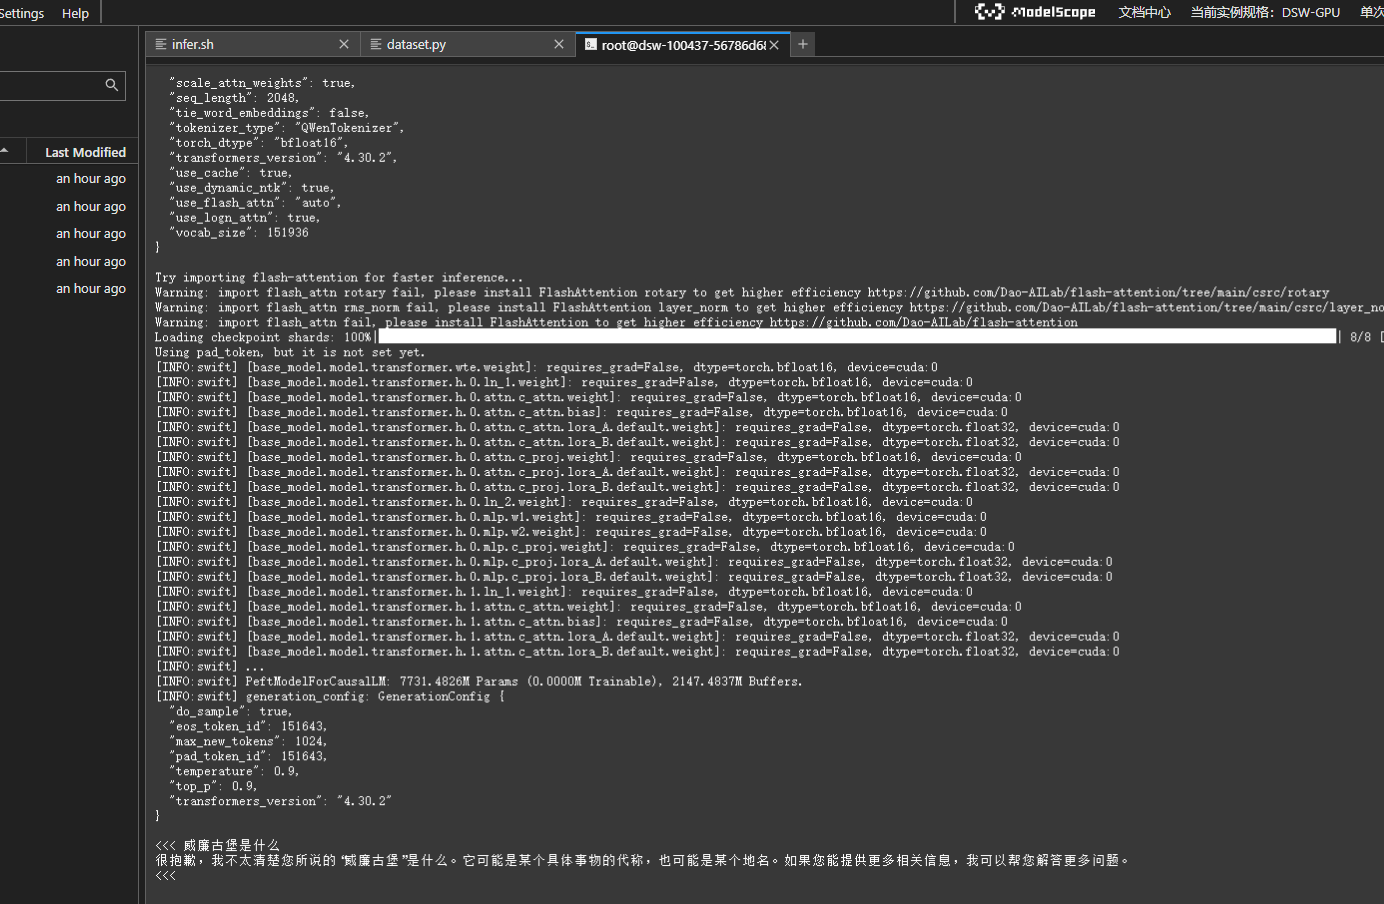Toggle the sort caret beside Last Modified
The height and width of the screenshot is (904, 1384).
click(x=5, y=151)
